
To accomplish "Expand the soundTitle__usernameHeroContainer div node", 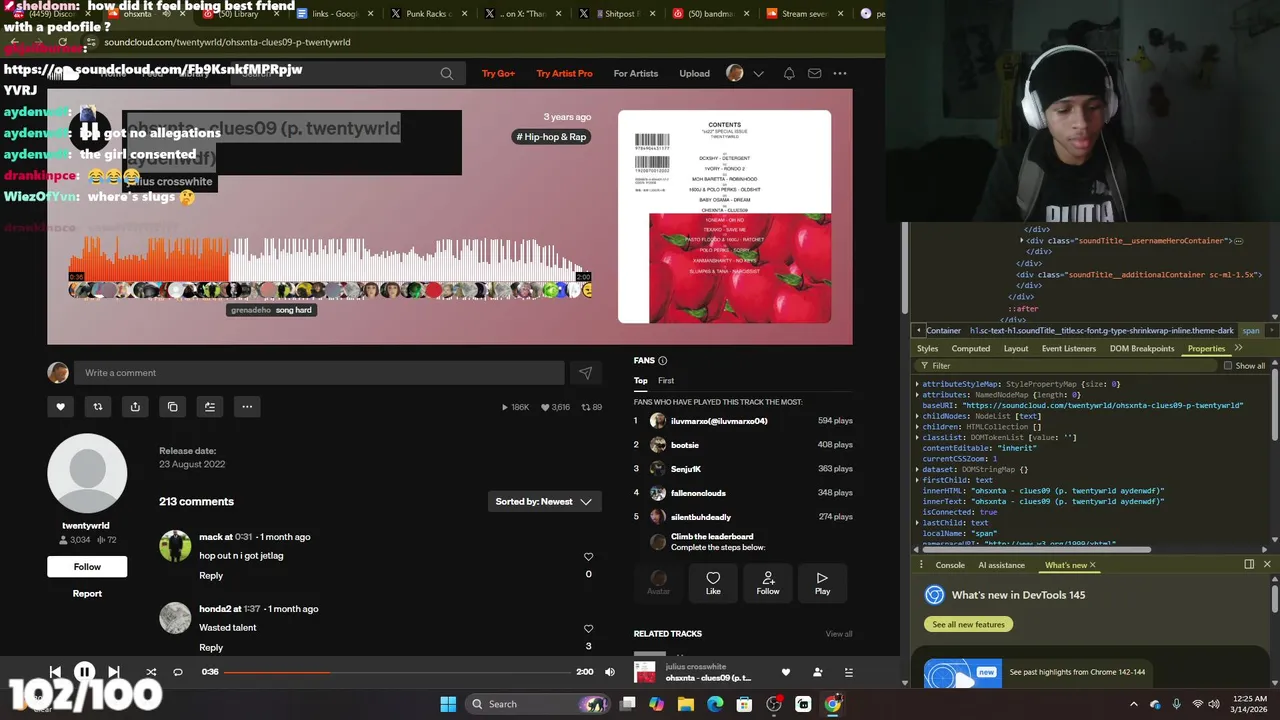I will (x=1022, y=241).
